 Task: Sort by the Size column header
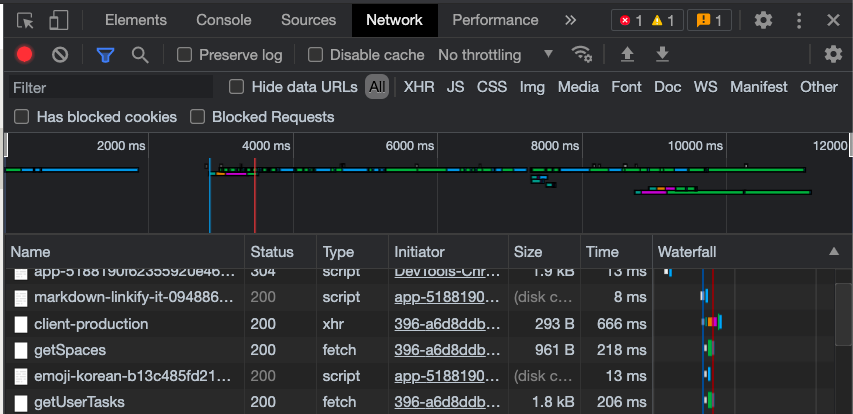(x=544, y=252)
